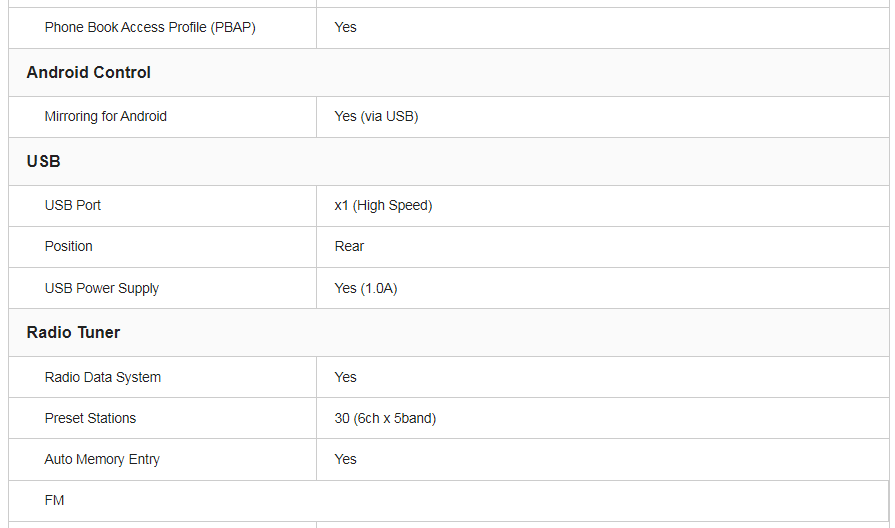Select the Preset Stations row label
895x528 pixels.
(90, 418)
